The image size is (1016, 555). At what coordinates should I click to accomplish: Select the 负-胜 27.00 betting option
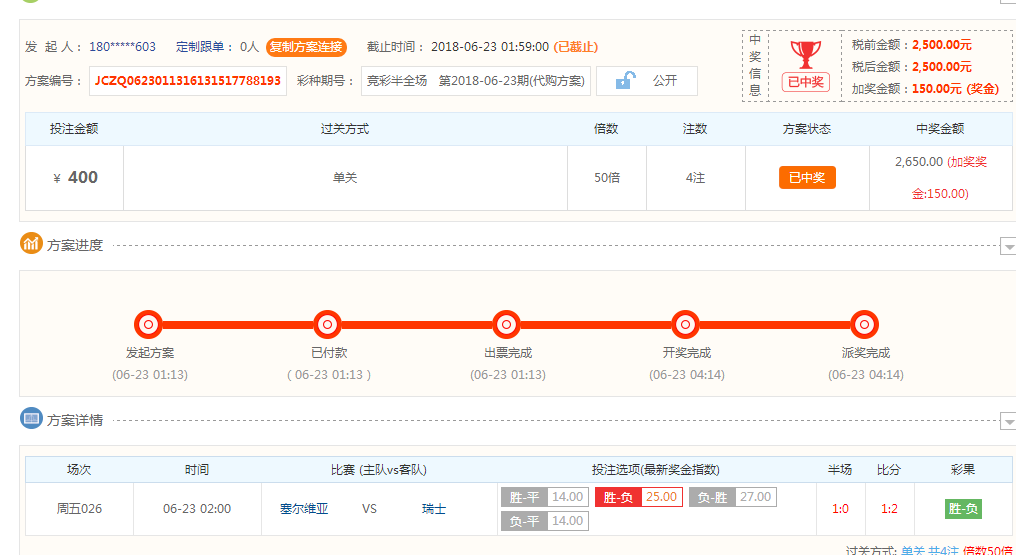[x=732, y=497]
